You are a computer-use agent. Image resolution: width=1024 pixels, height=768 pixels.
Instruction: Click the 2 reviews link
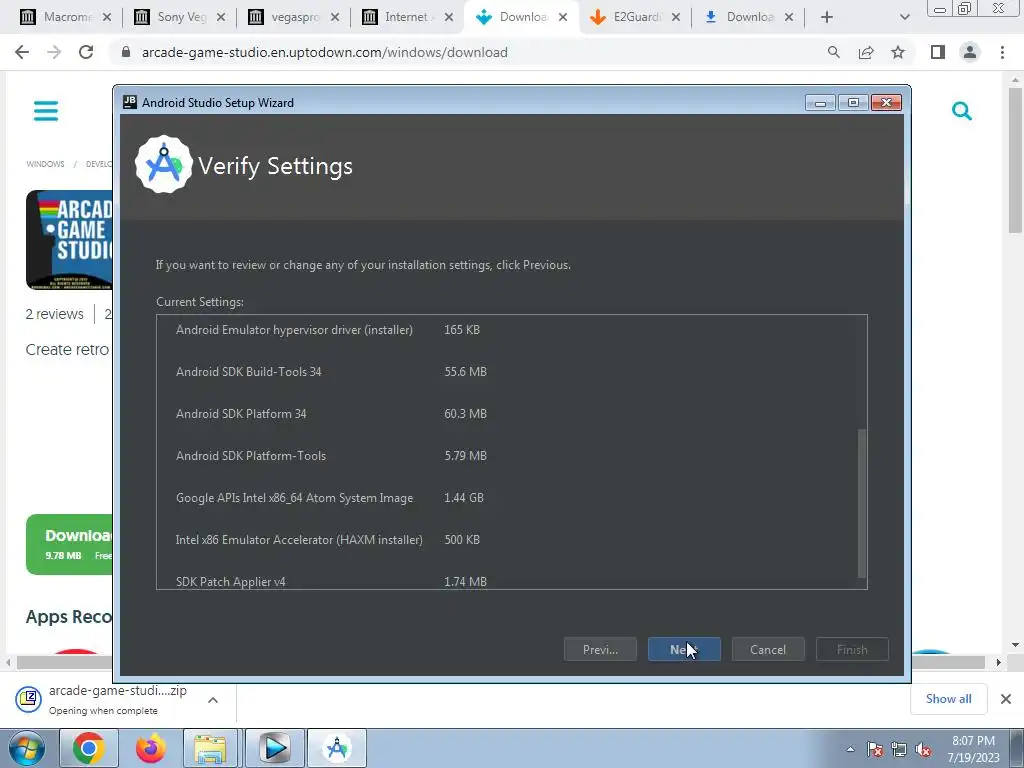(55, 314)
